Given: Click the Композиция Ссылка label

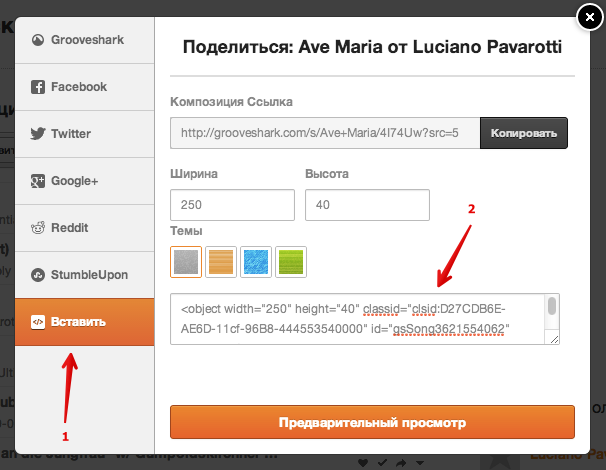Looking at the screenshot, I should point(232,102).
